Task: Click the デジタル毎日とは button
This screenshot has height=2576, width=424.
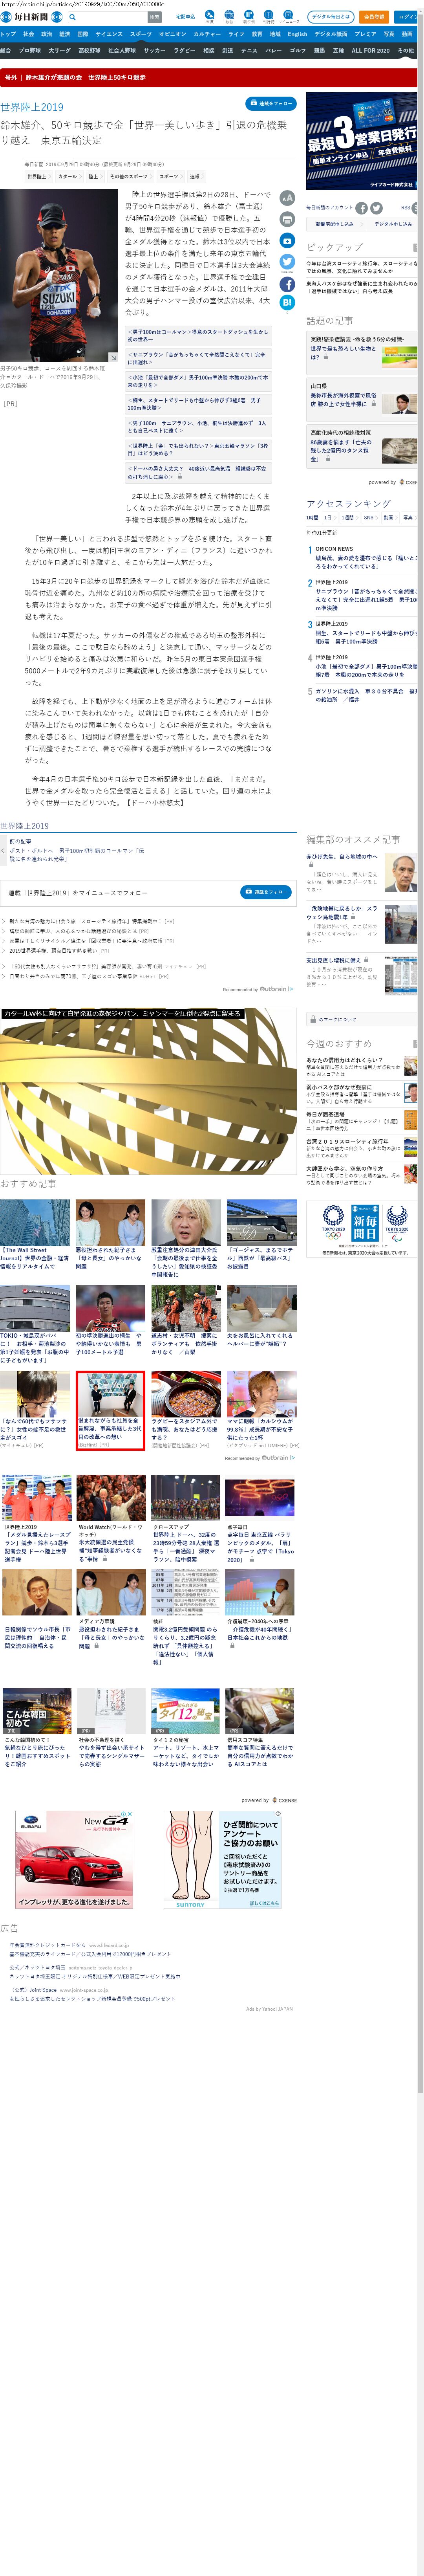Action: coord(330,17)
